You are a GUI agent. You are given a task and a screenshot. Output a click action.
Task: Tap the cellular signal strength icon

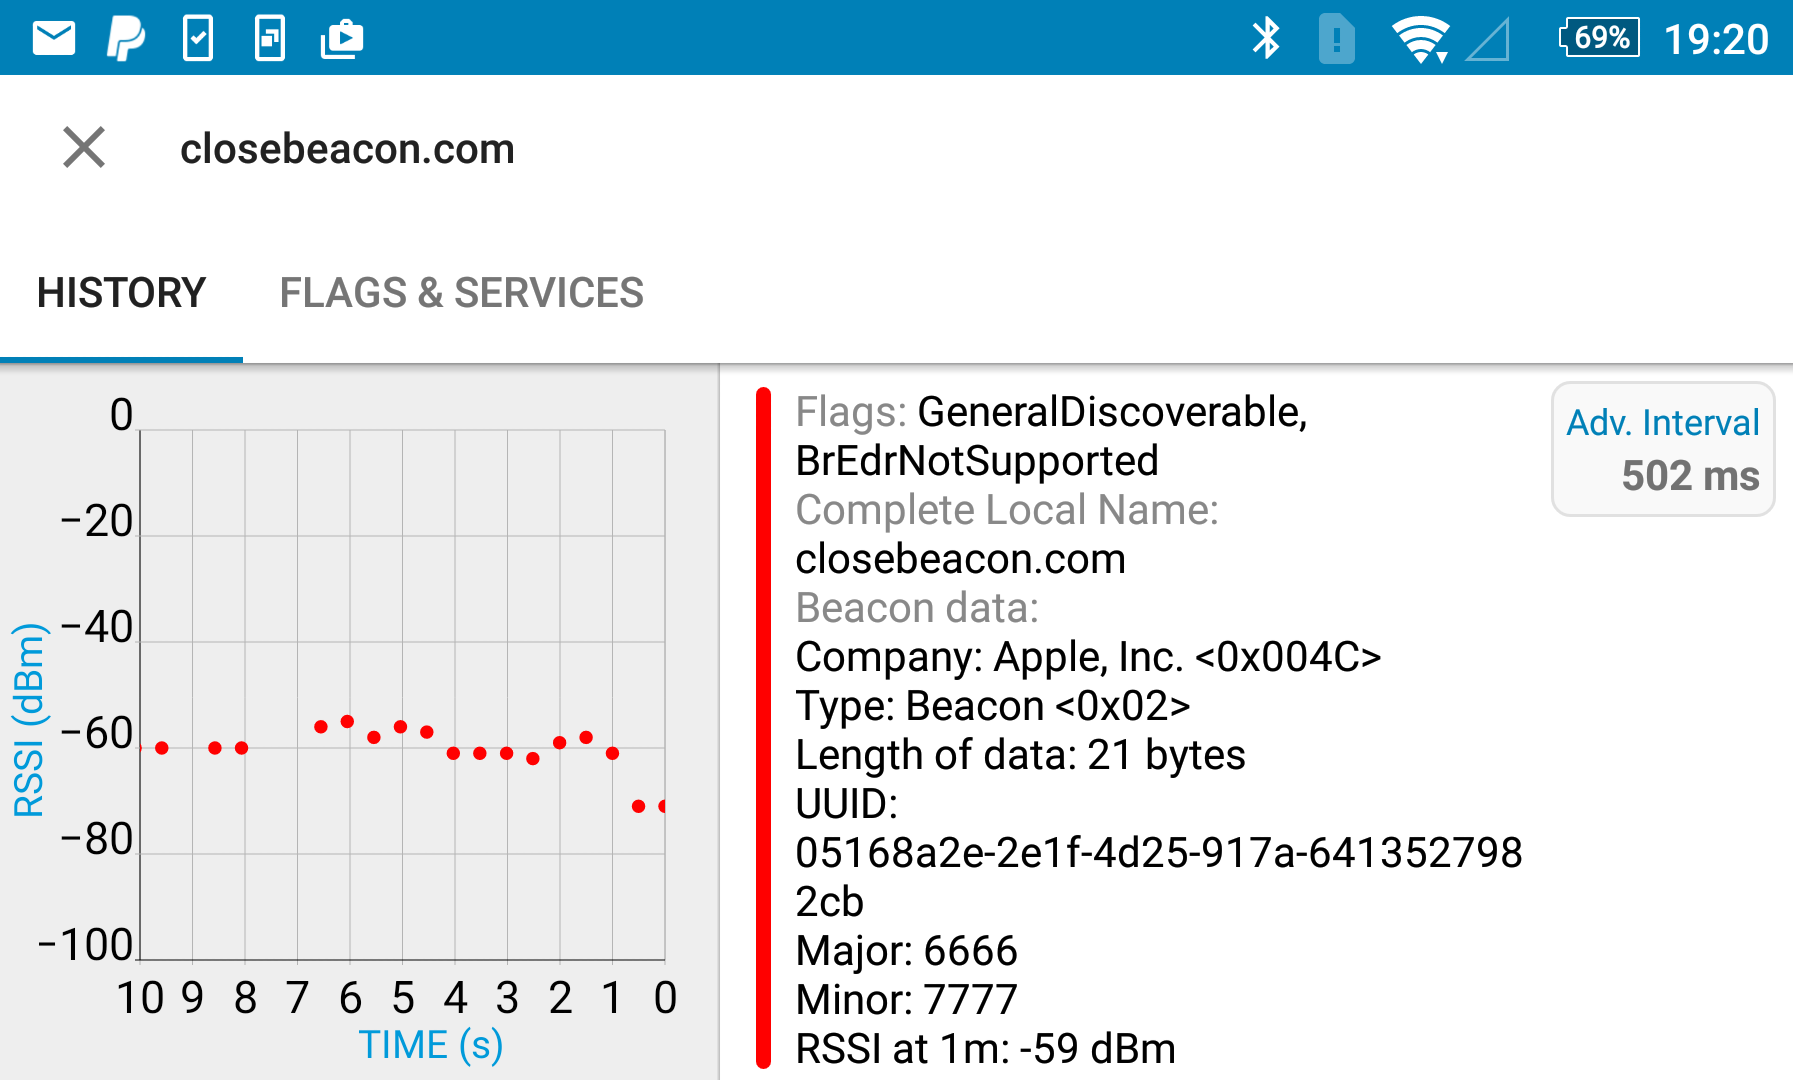pos(1488,40)
